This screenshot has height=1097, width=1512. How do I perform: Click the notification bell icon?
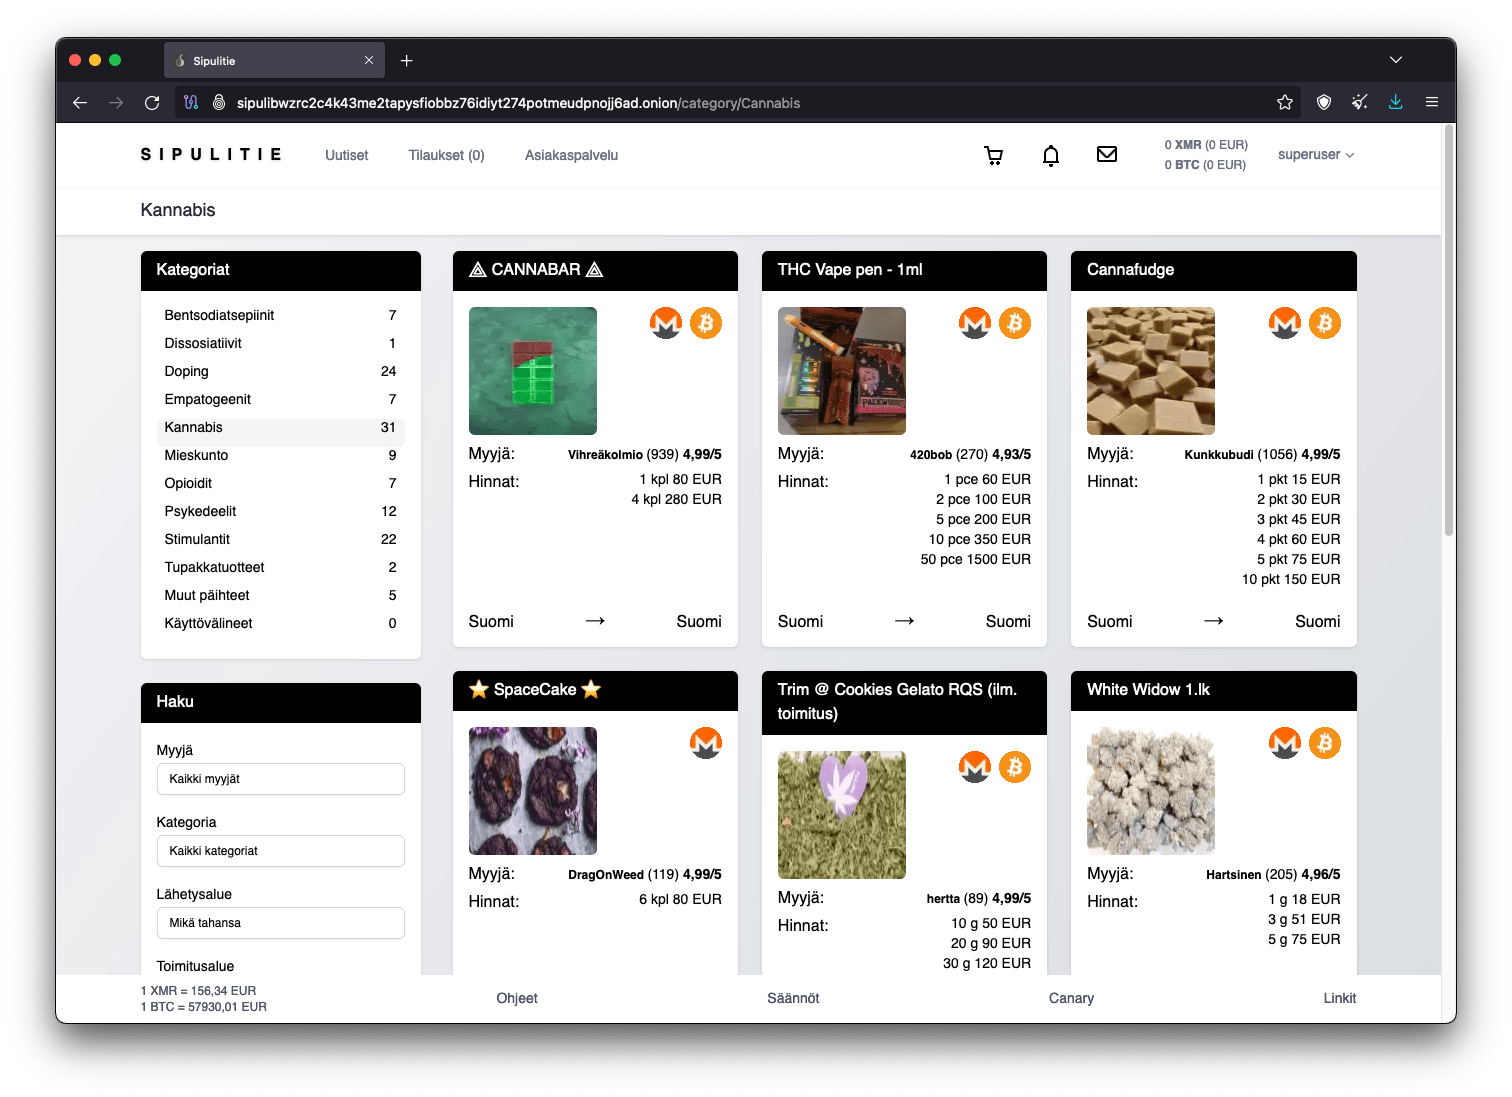(x=1050, y=155)
